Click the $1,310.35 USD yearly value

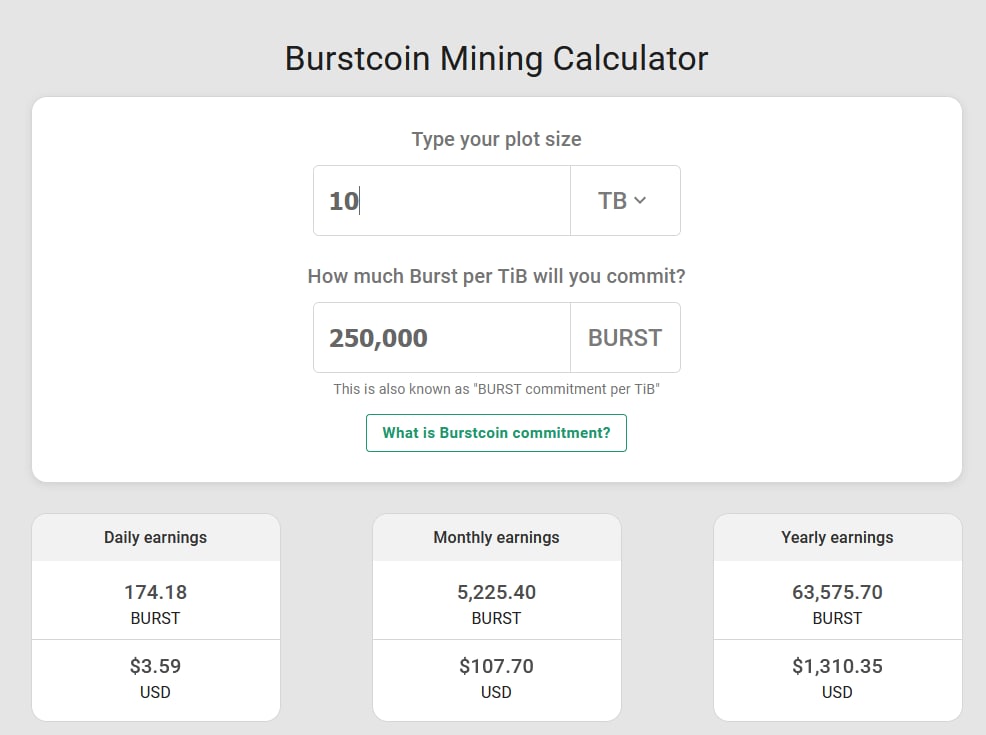pyautogui.click(x=837, y=666)
